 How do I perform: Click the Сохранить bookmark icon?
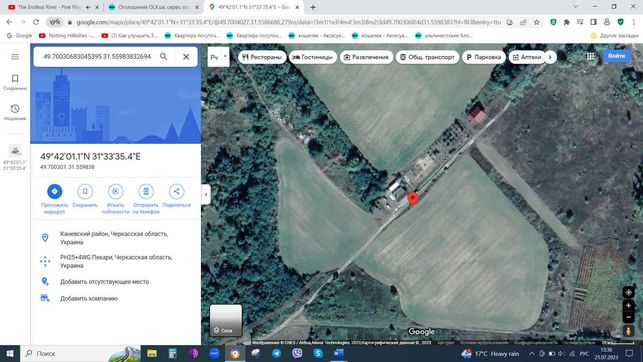click(85, 191)
